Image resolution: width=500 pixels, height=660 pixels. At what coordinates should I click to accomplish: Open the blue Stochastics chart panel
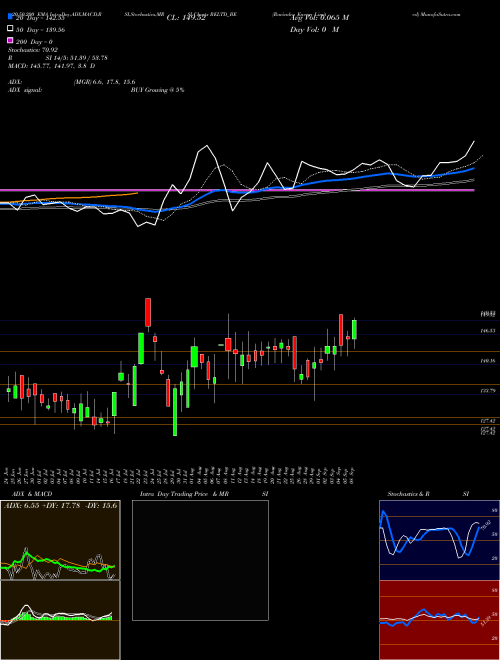[439, 540]
